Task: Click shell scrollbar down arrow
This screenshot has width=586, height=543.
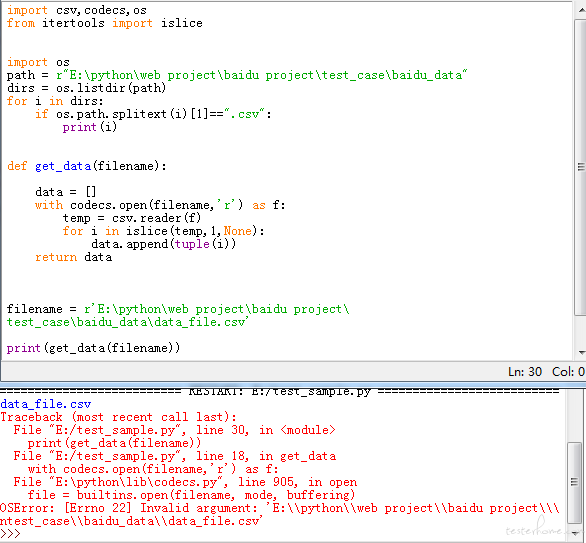Action: [574, 534]
